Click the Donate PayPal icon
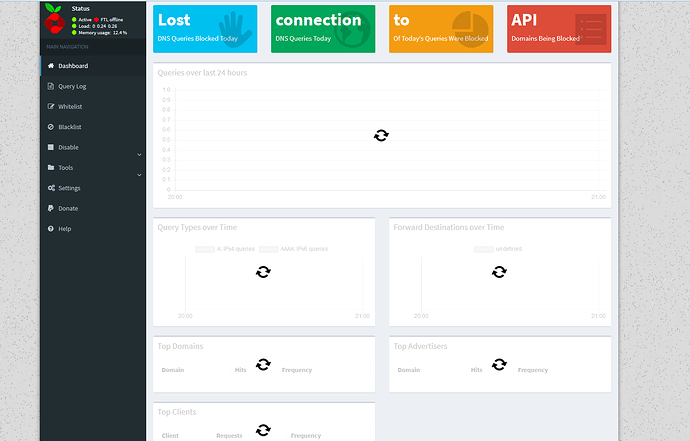The image size is (690, 441). coord(50,208)
